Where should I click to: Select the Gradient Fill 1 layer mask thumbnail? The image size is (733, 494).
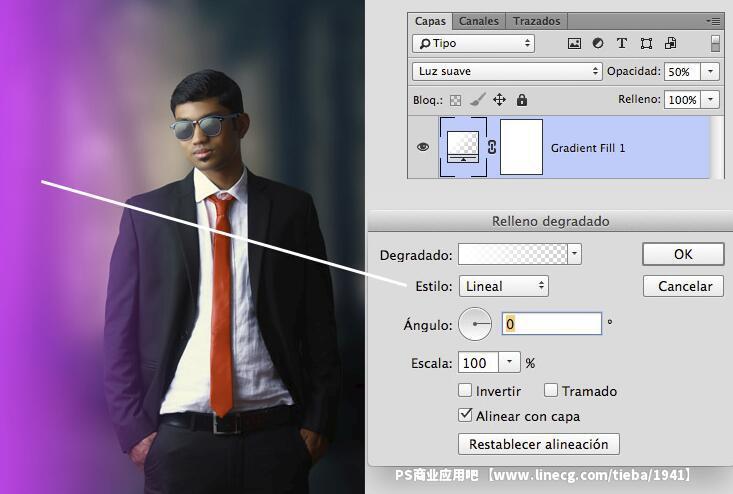point(521,147)
